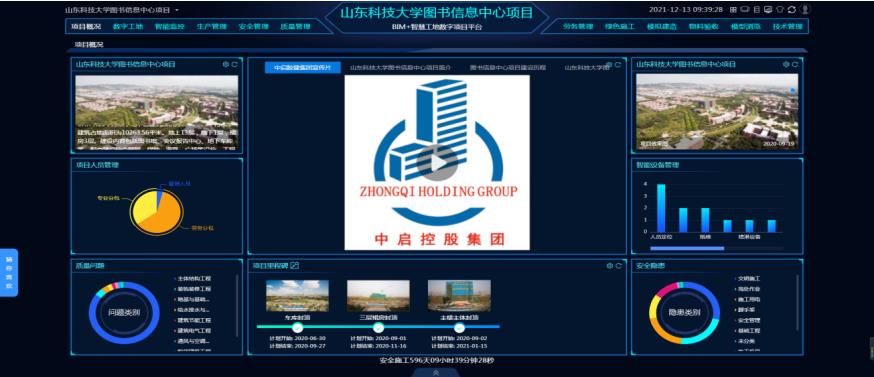Viewport: 874px width, 377px height.
Task: Click the refresh sync icon in top bar
Action: pos(792,9)
